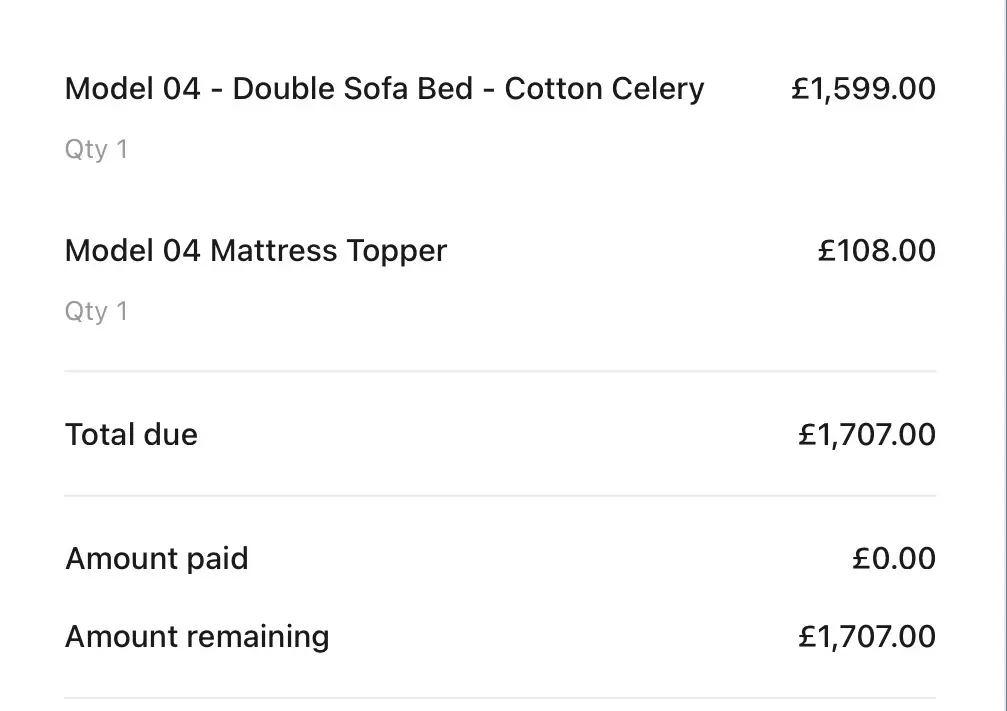Click "Model 04" in the Sofa Bed line
This screenshot has height=711, width=1007.
(133, 89)
